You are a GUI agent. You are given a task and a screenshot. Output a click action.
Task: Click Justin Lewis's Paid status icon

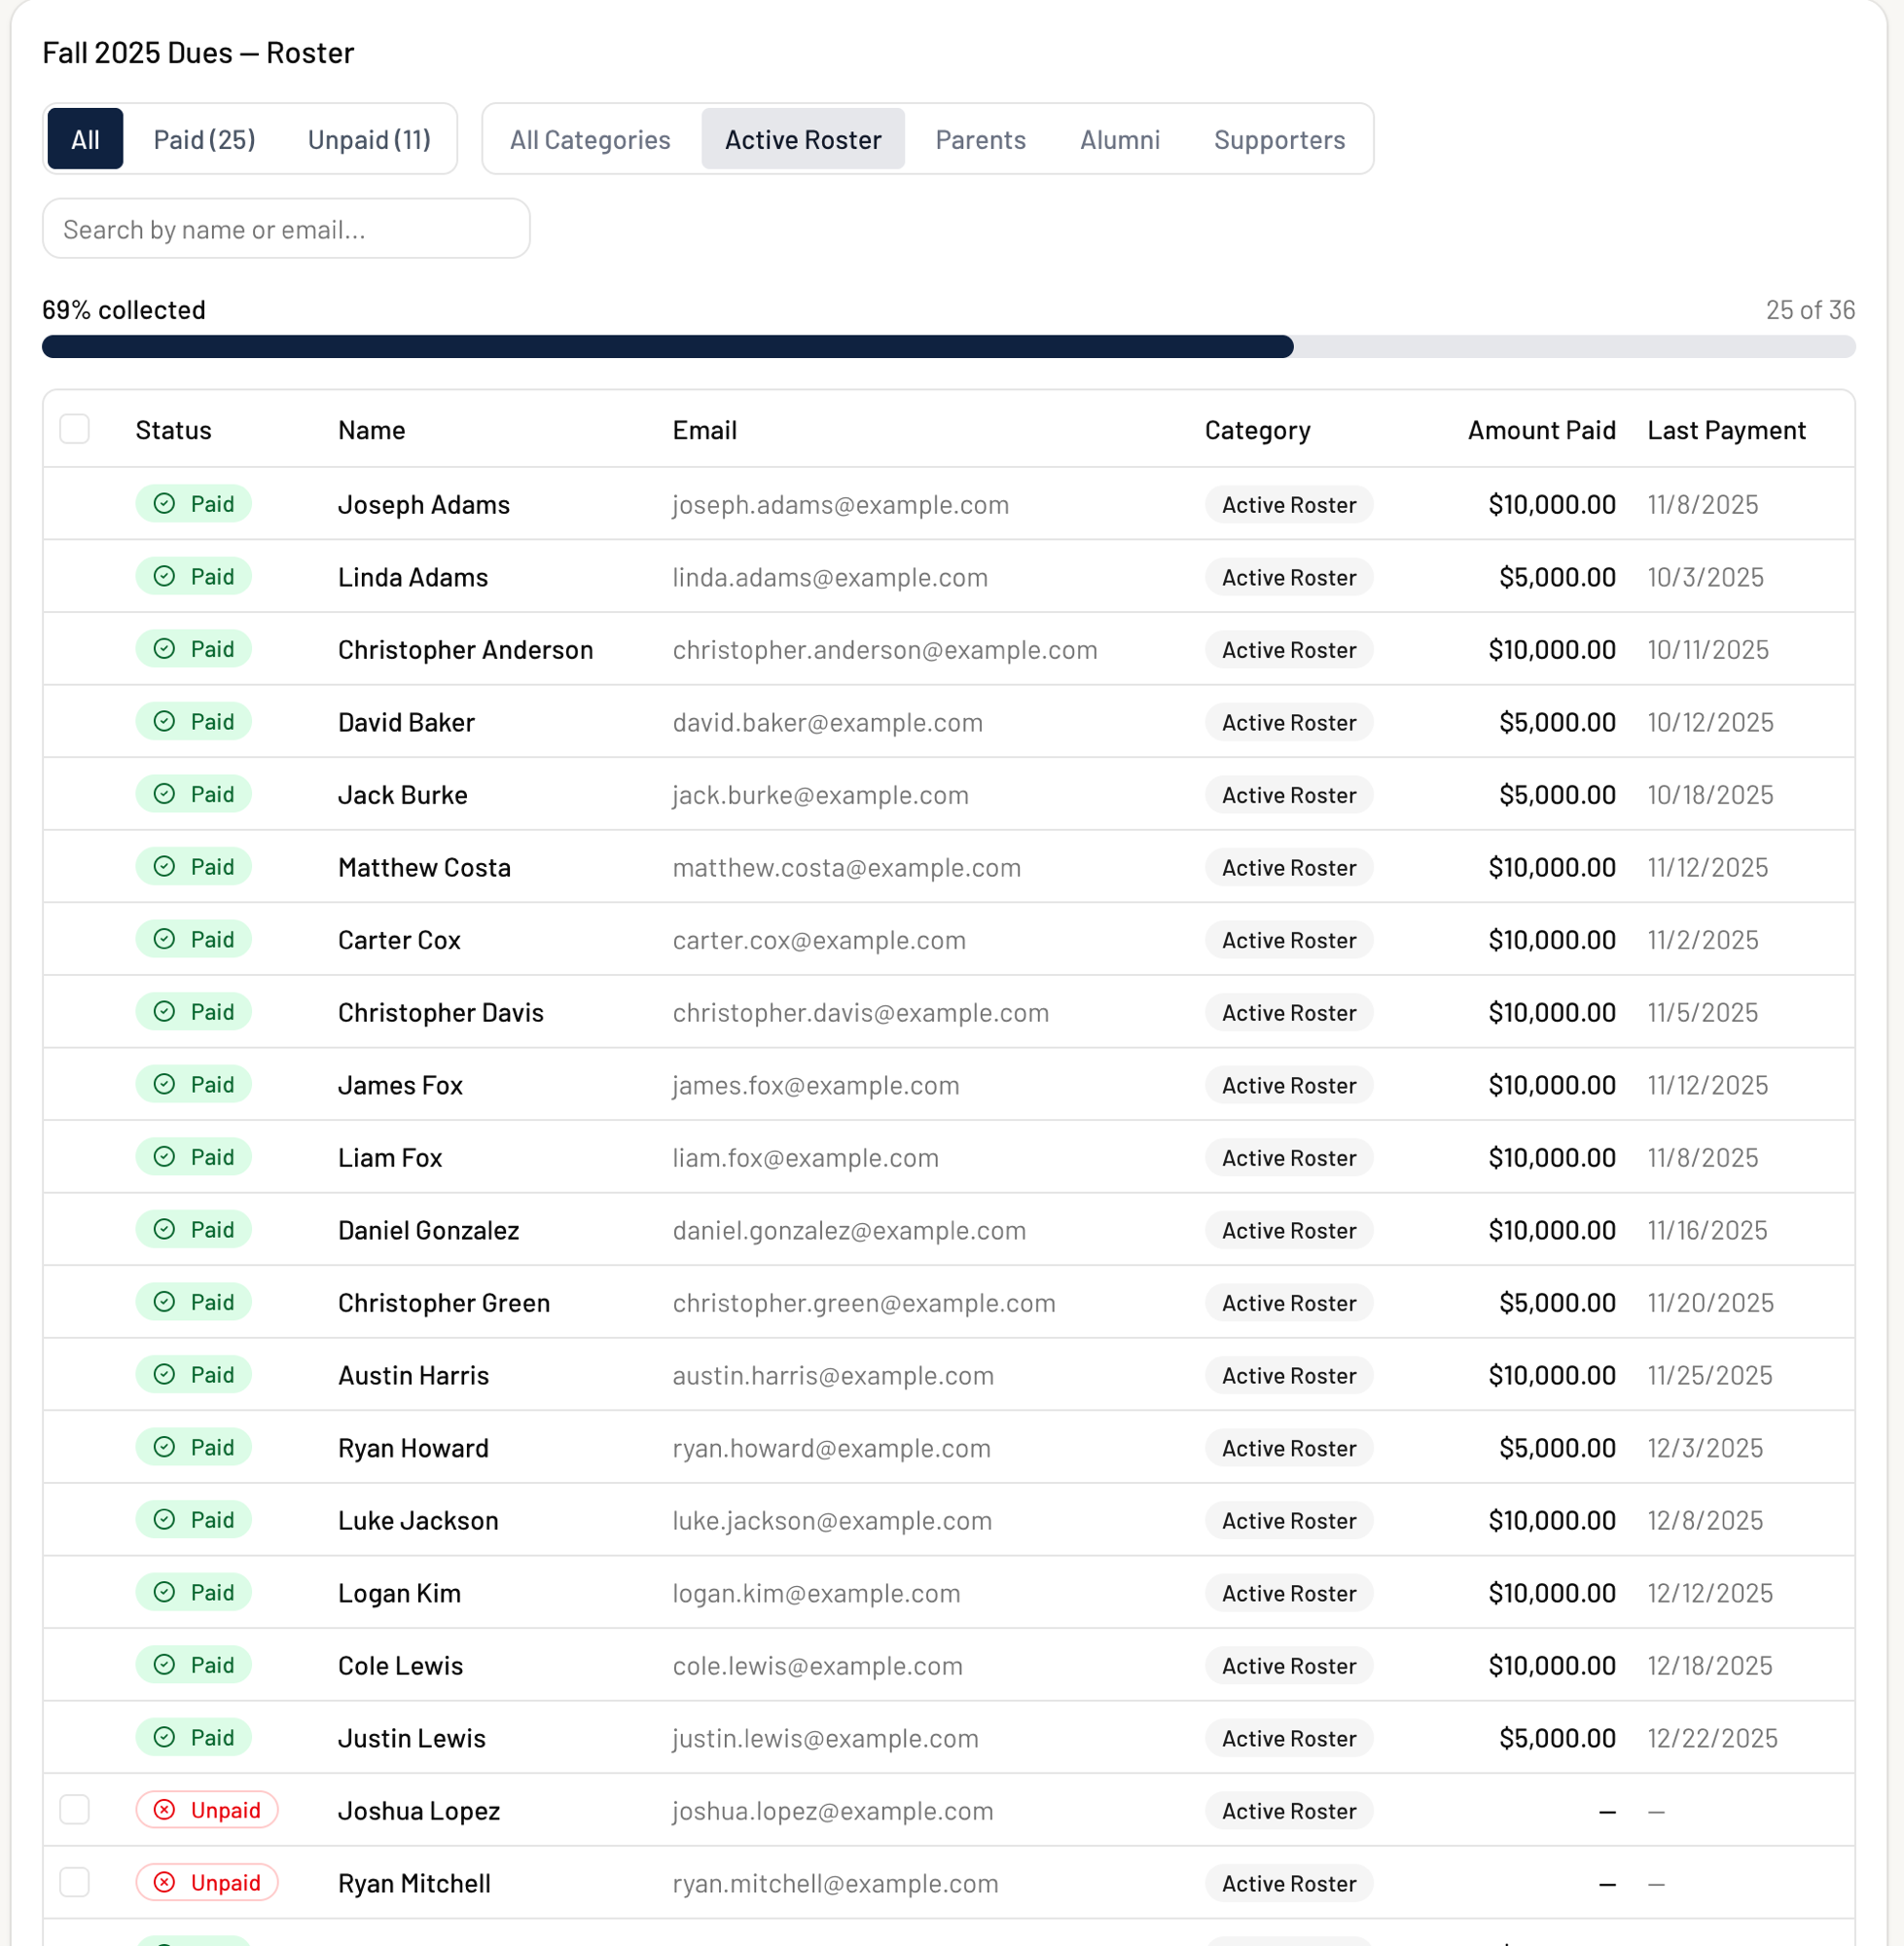click(164, 1738)
